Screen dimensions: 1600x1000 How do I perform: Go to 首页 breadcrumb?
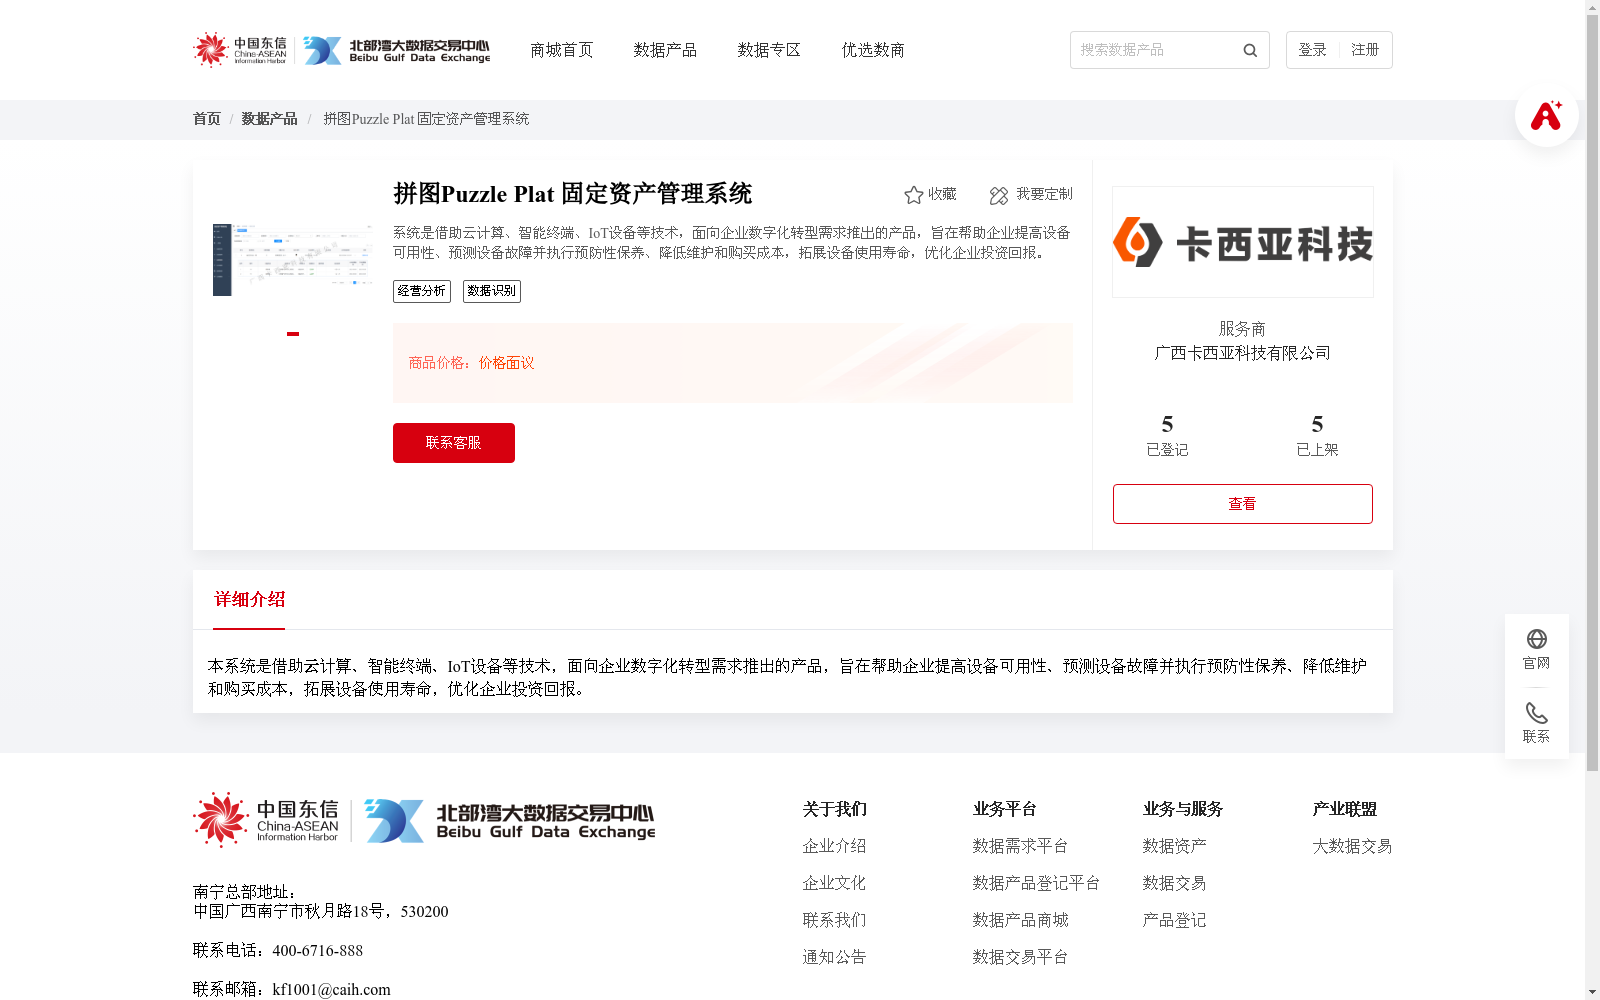point(207,119)
